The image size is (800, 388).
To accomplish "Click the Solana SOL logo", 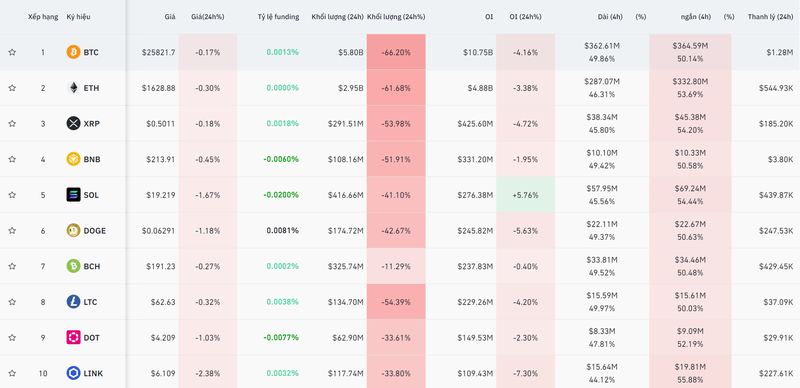I will pyautogui.click(x=73, y=195).
